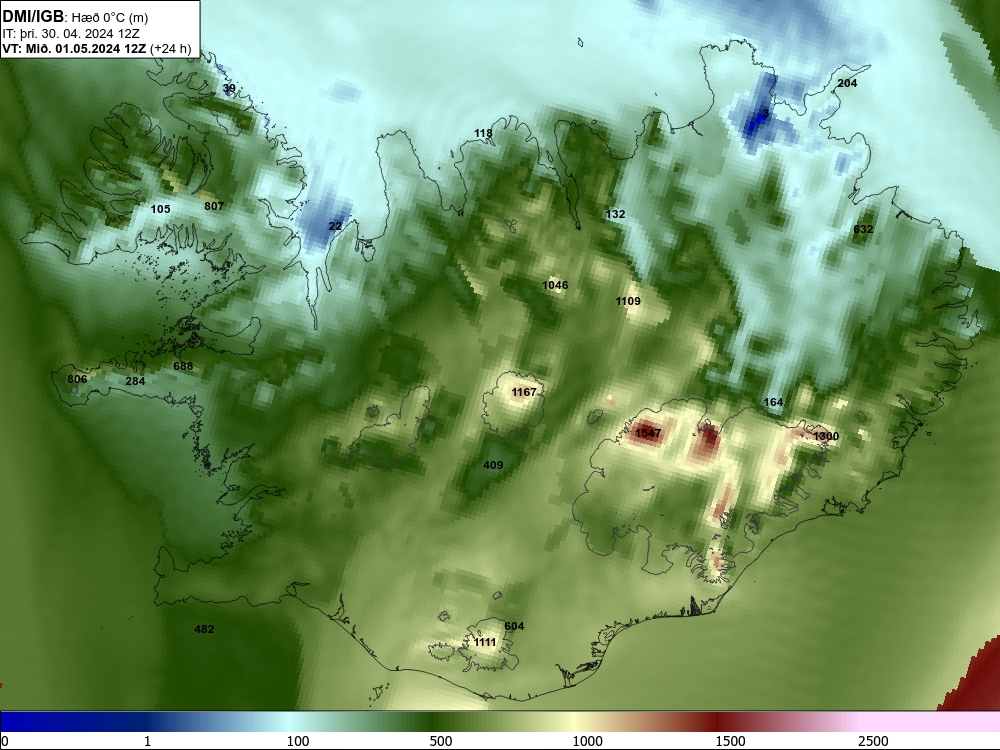Click the 1000 label under the color scale

(x=587, y=741)
